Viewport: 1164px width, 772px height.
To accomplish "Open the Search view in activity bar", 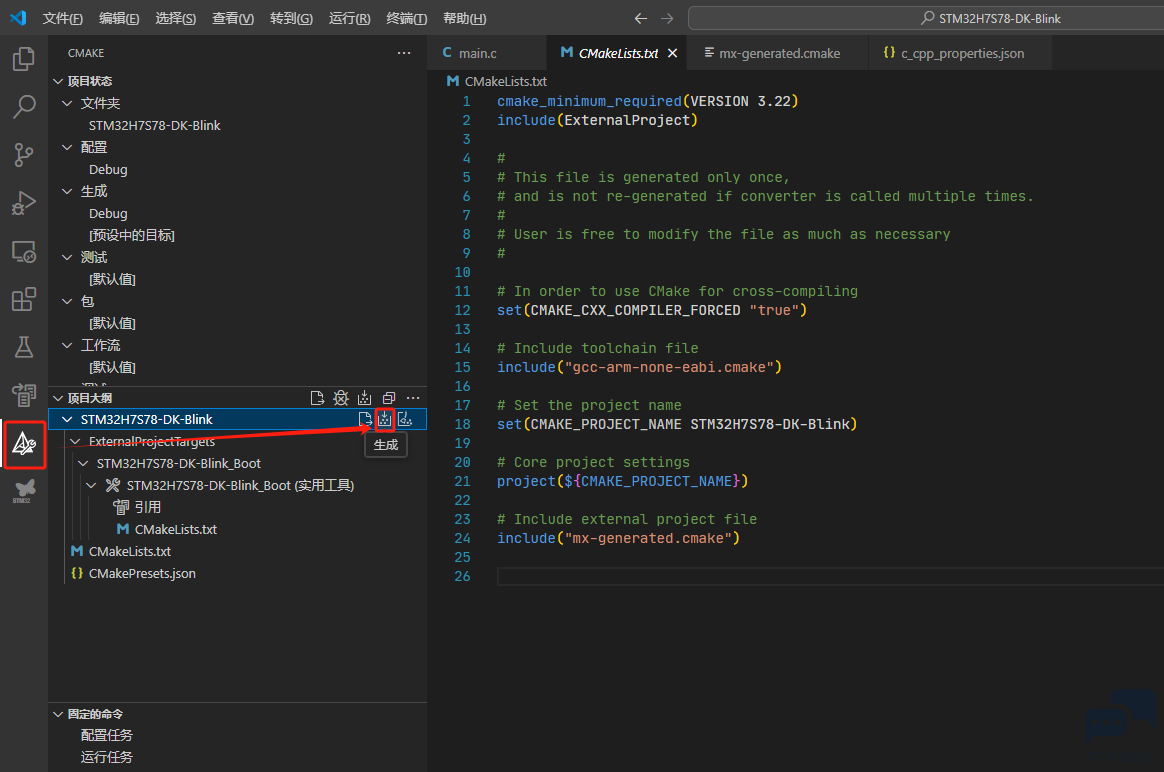I will click(x=24, y=106).
